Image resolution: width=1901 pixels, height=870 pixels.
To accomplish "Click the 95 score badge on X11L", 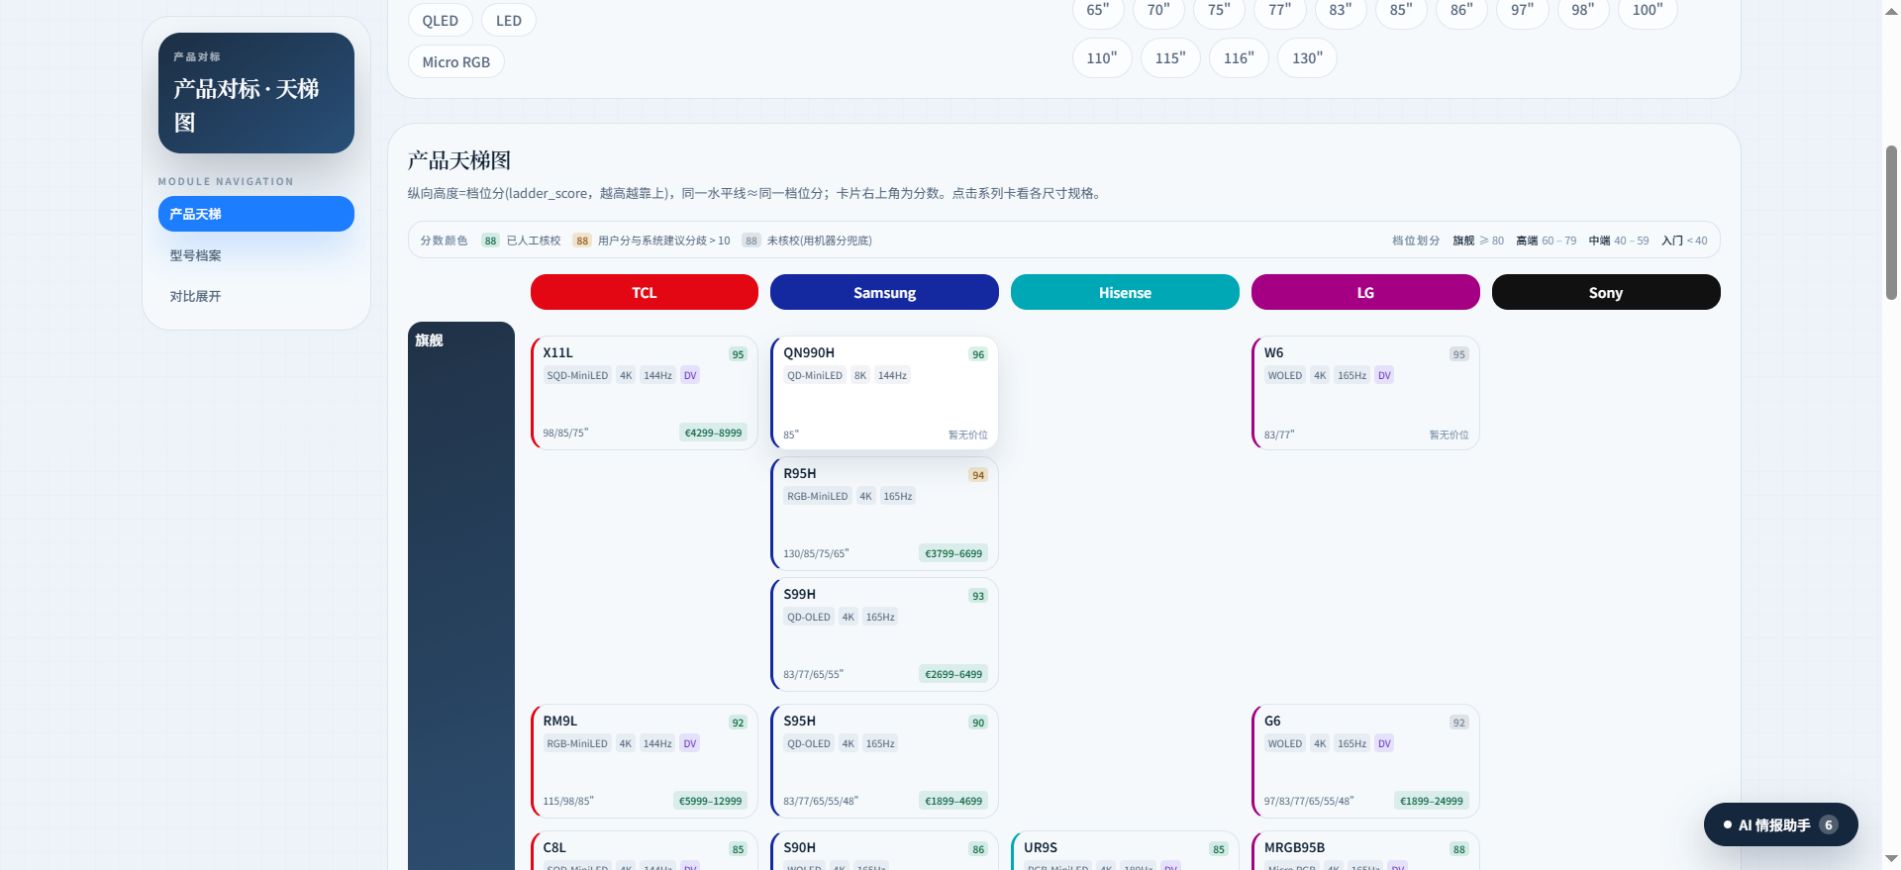I will tap(738, 354).
